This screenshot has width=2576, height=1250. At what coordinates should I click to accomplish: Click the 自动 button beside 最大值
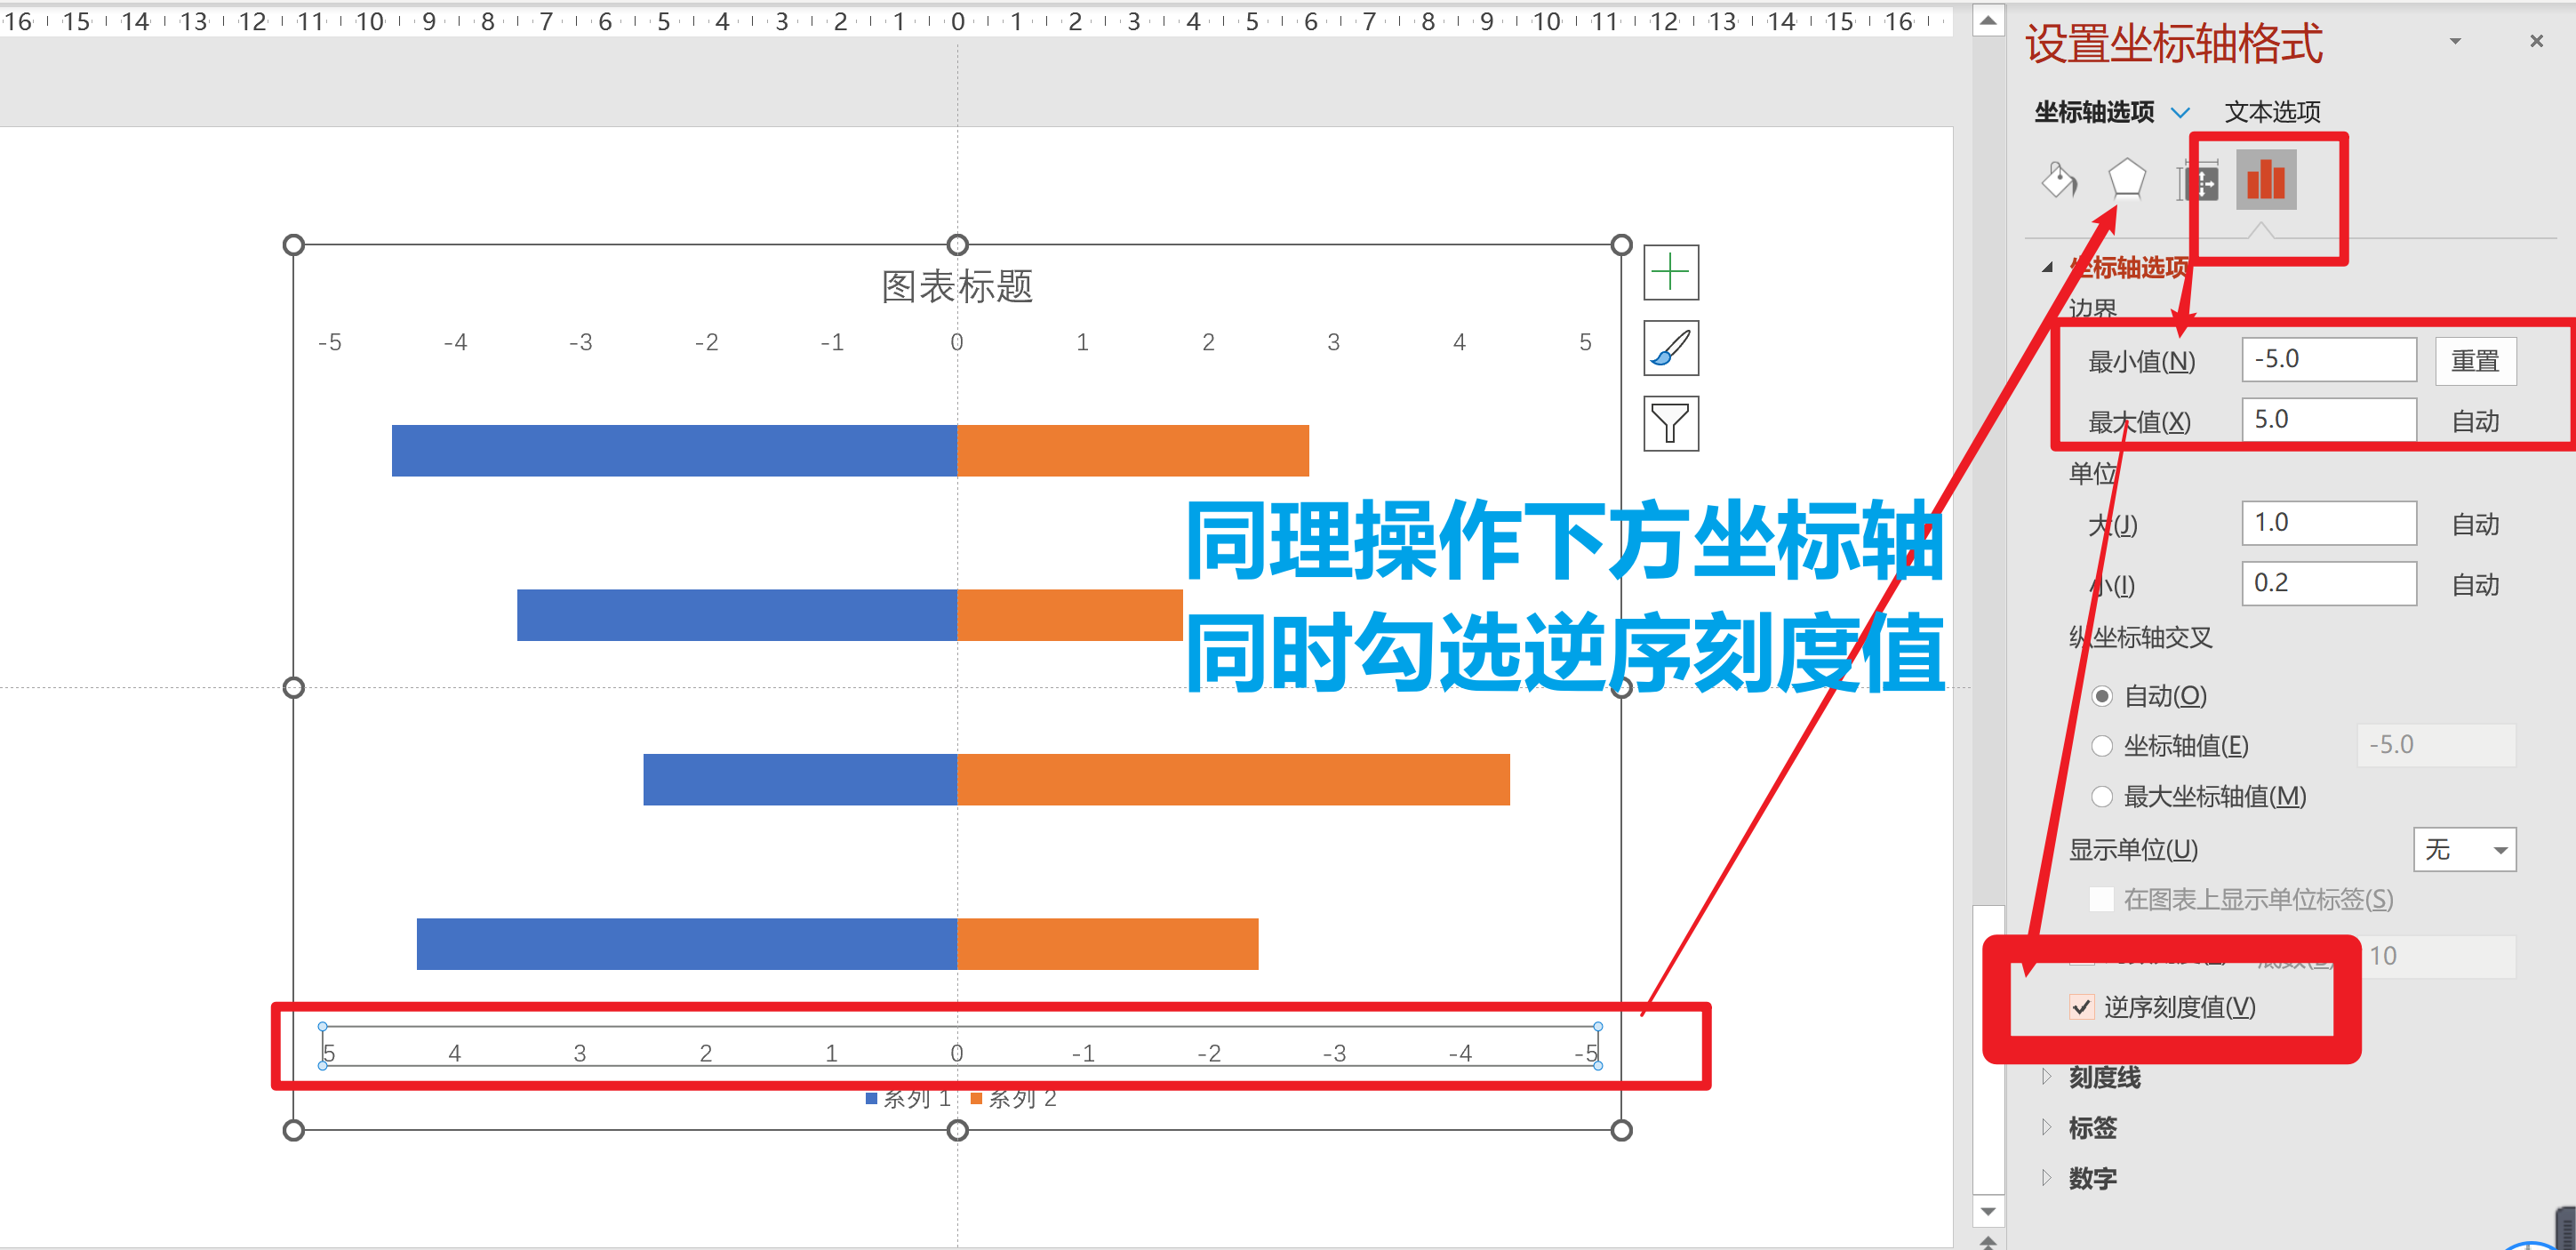[x=2475, y=421]
